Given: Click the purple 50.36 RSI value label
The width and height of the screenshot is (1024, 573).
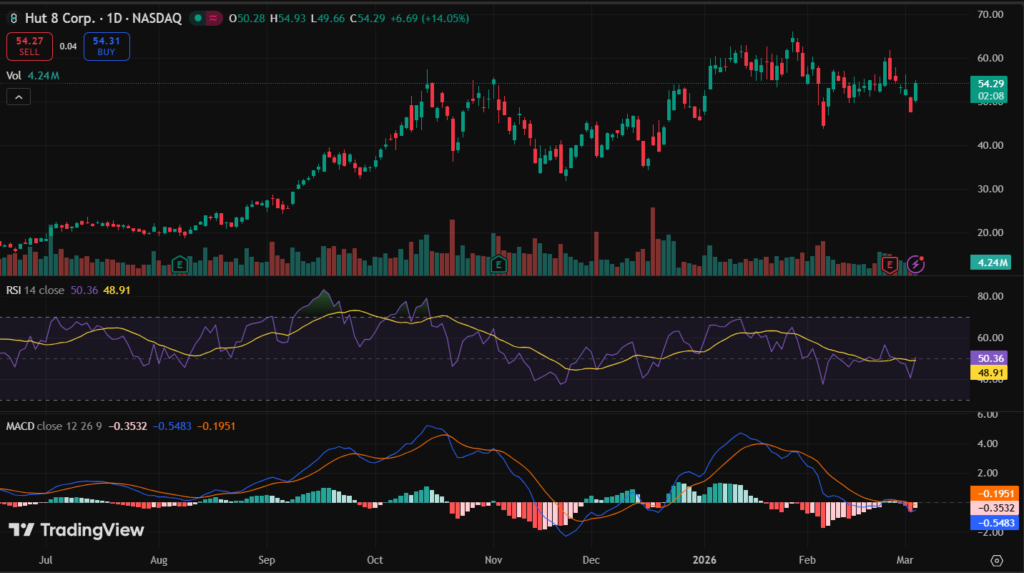Looking at the screenshot, I should 990,357.
